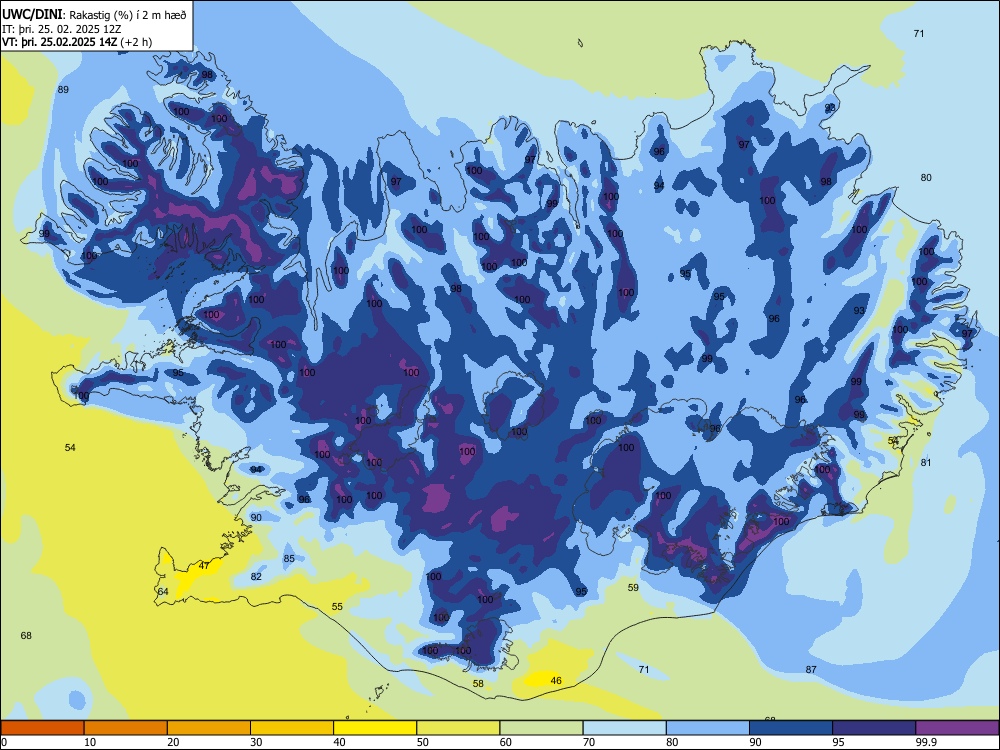The height and width of the screenshot is (750, 1000).
Task: Click the humidity value '81' on the map
Action: click(x=926, y=462)
